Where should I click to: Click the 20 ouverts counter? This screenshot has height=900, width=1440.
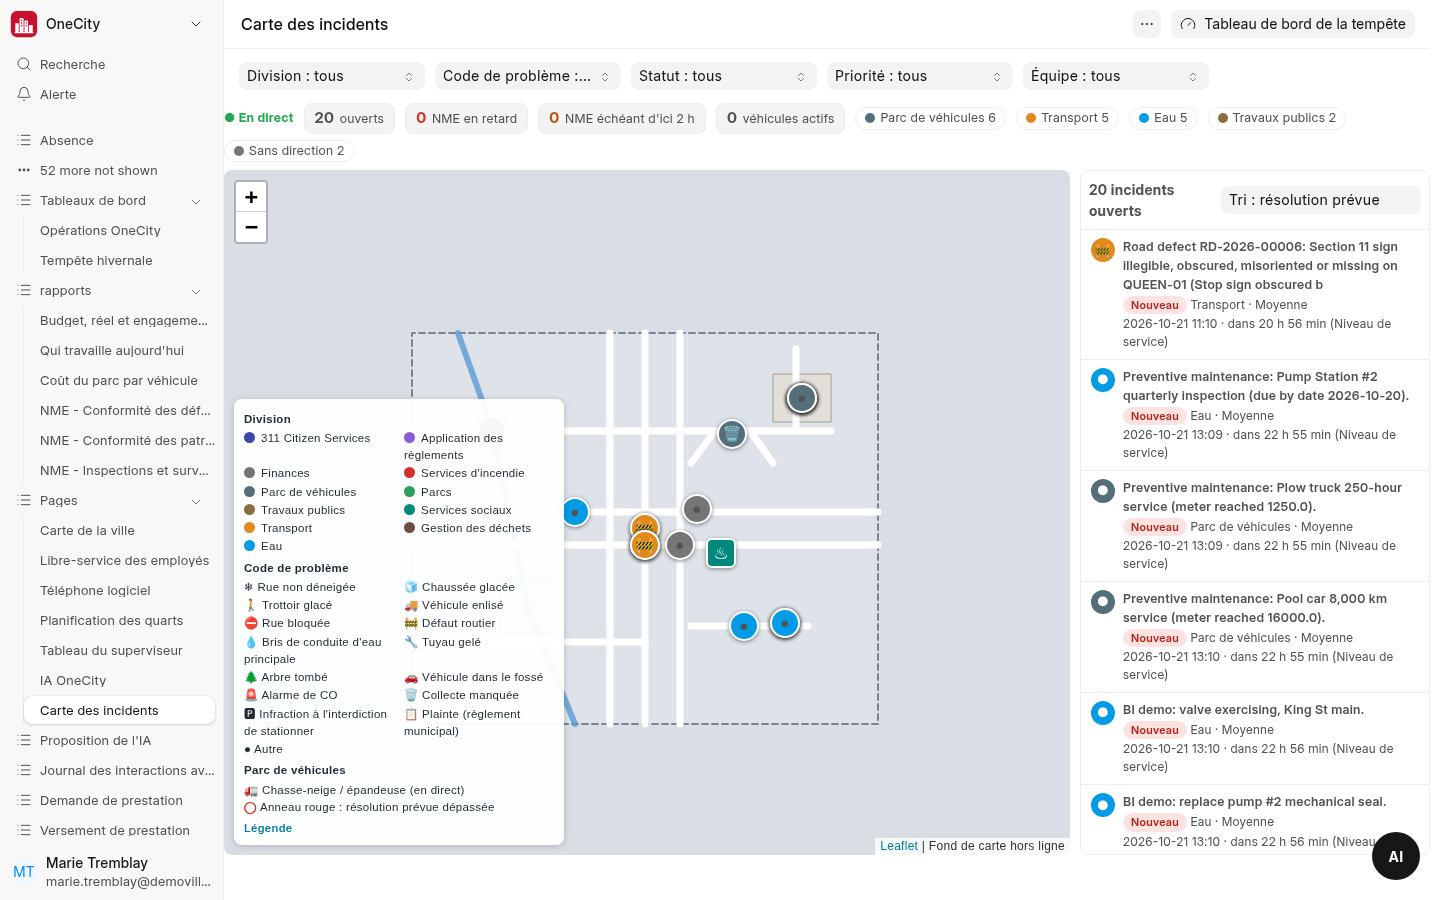(x=349, y=118)
